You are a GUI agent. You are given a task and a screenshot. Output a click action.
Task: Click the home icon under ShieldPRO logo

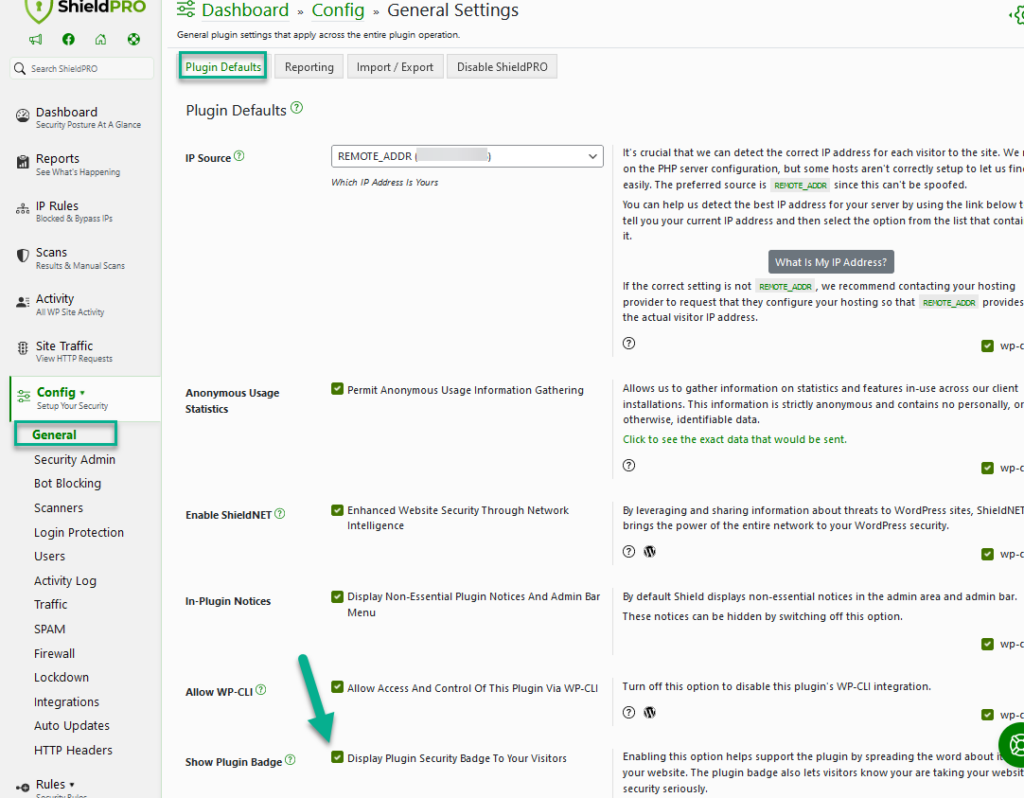[x=100, y=40]
